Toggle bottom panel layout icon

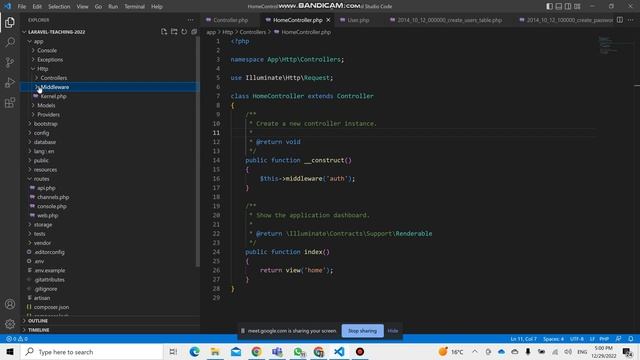(558, 6)
